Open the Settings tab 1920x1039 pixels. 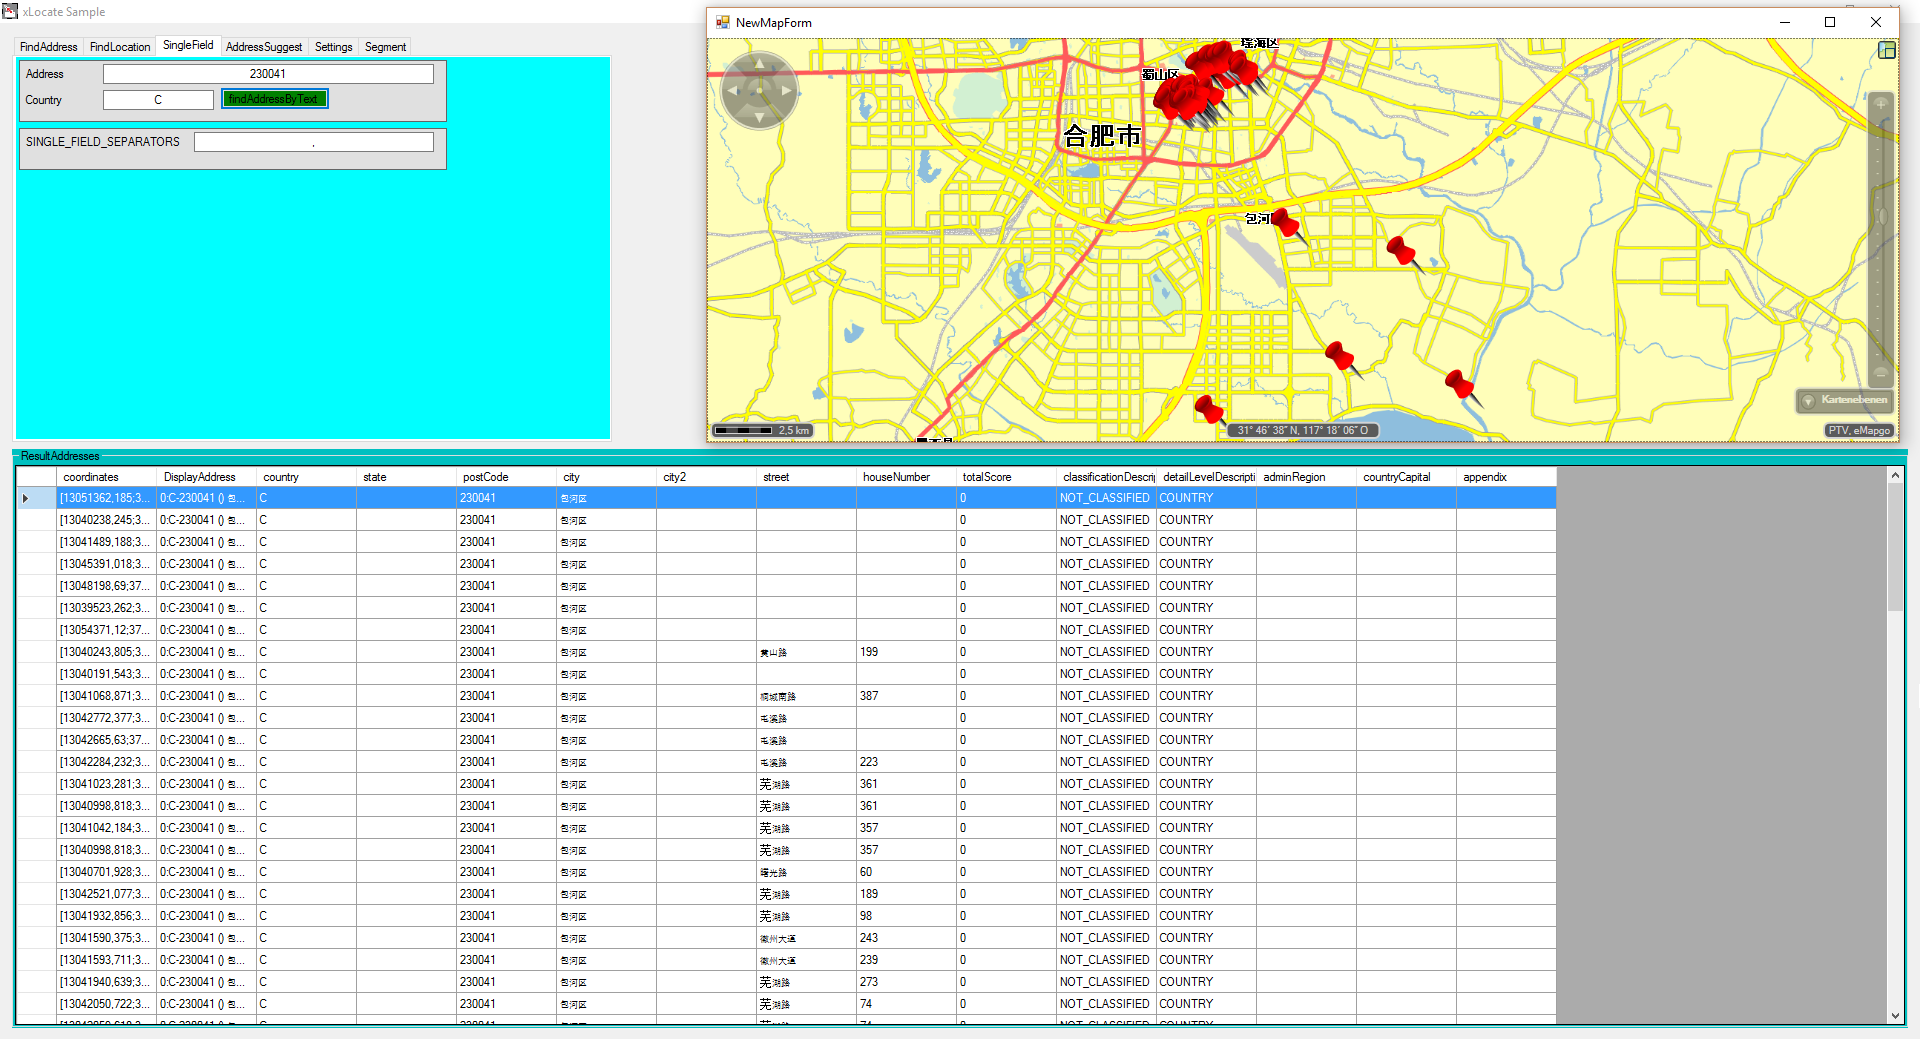pyautogui.click(x=333, y=47)
